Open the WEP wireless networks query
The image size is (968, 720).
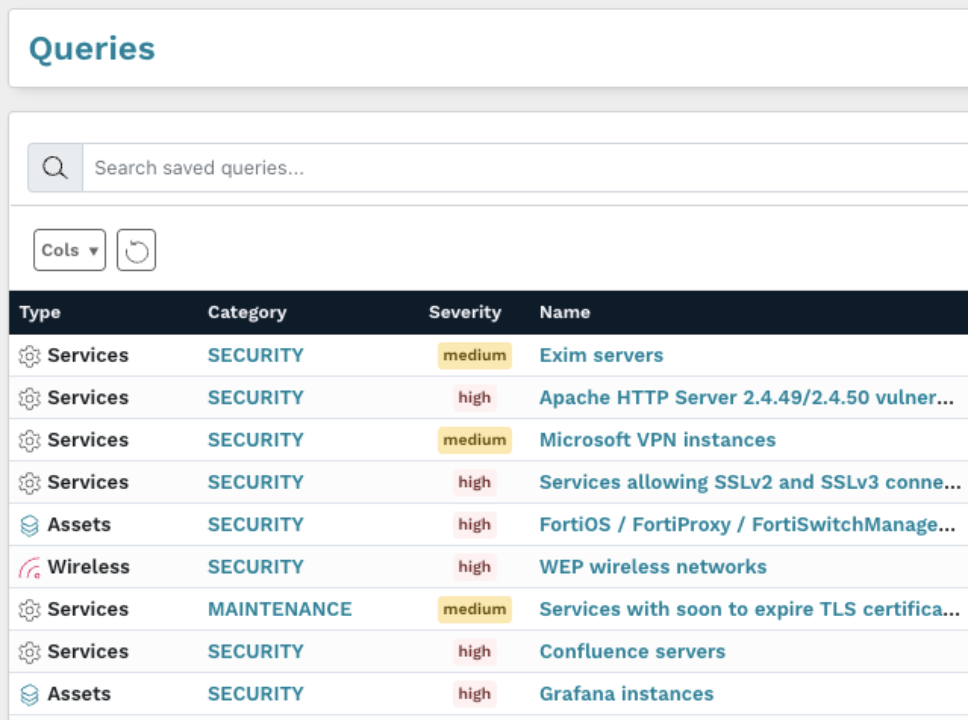click(653, 566)
